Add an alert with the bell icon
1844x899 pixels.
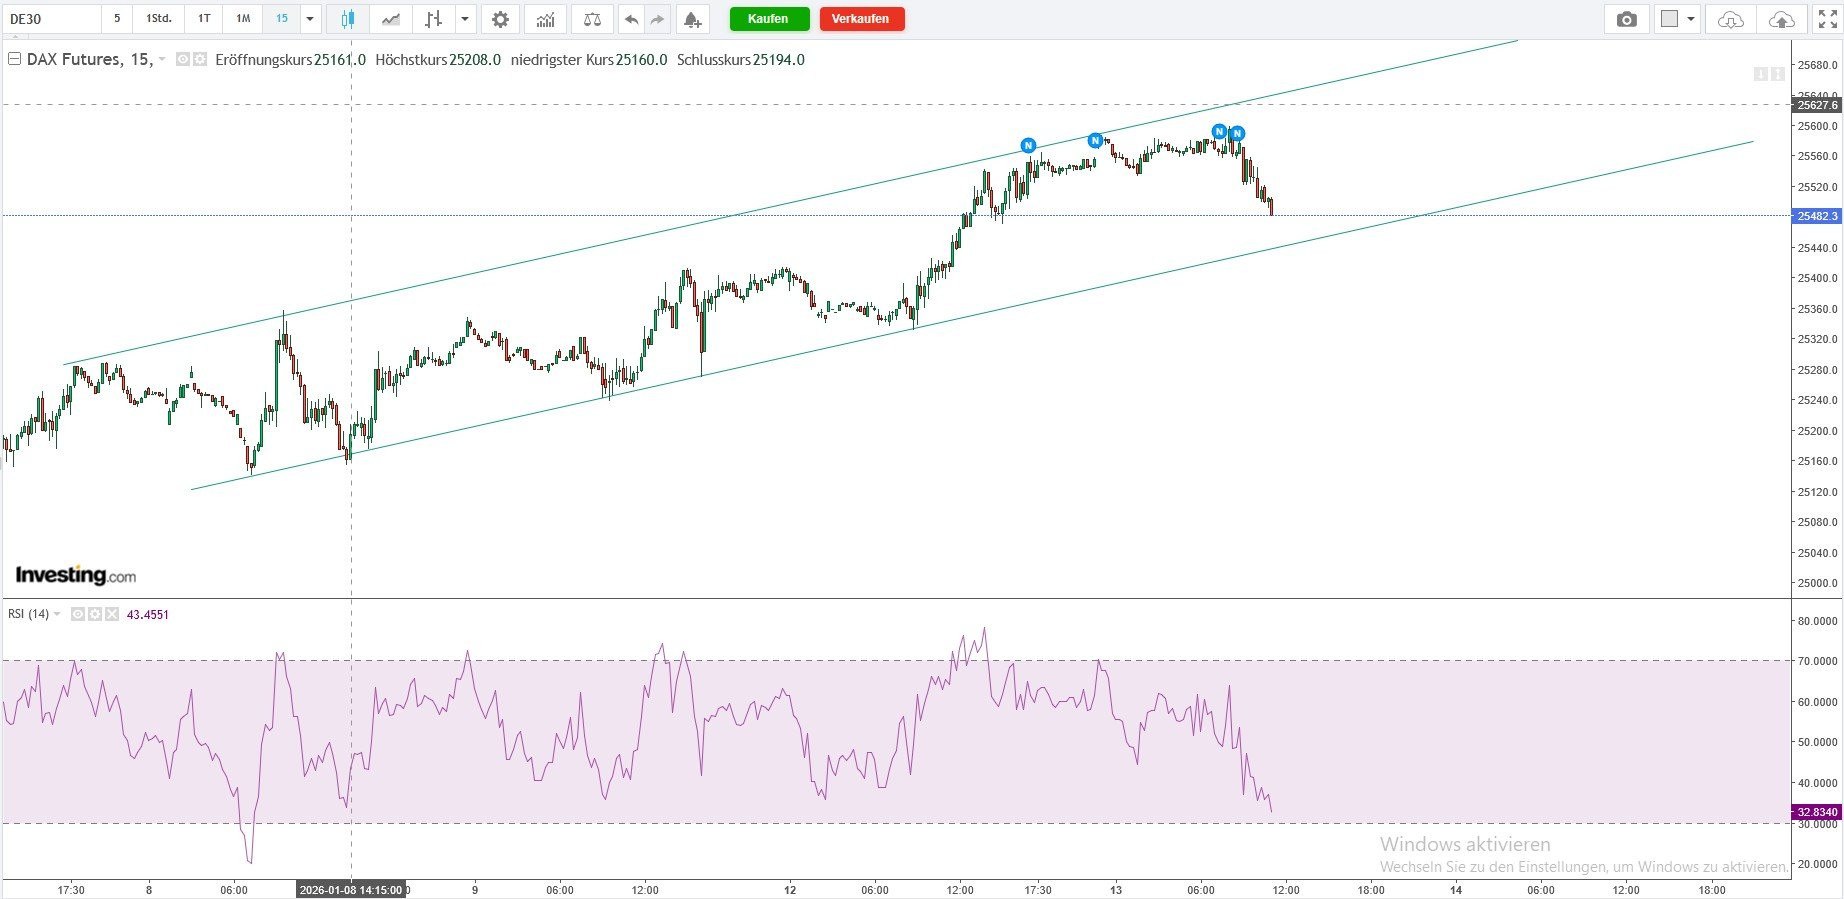691,19
